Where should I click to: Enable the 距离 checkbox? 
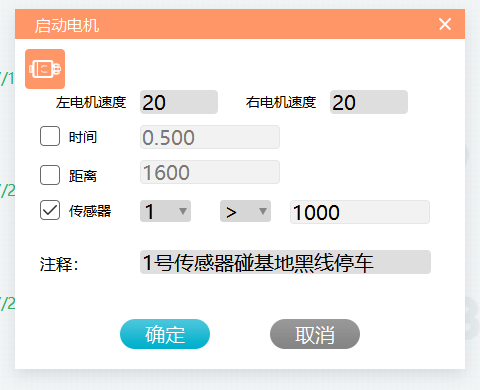click(x=50, y=175)
